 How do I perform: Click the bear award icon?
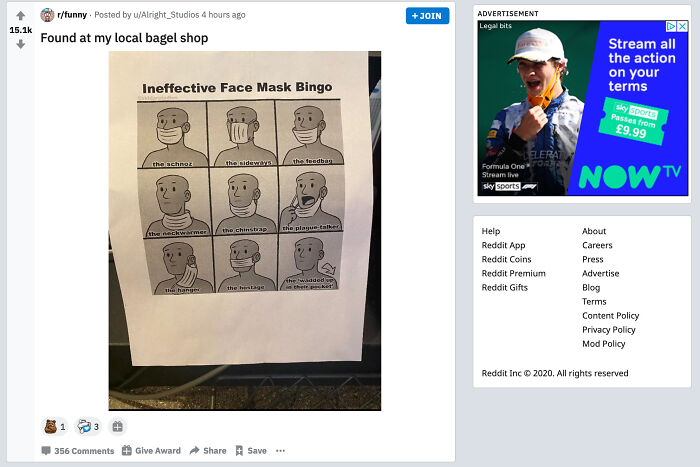click(x=50, y=426)
